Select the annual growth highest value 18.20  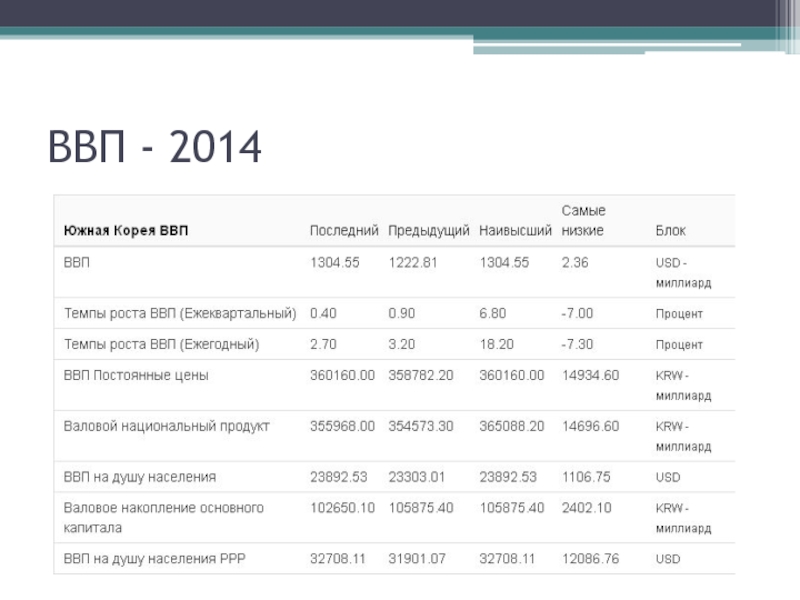497,344
